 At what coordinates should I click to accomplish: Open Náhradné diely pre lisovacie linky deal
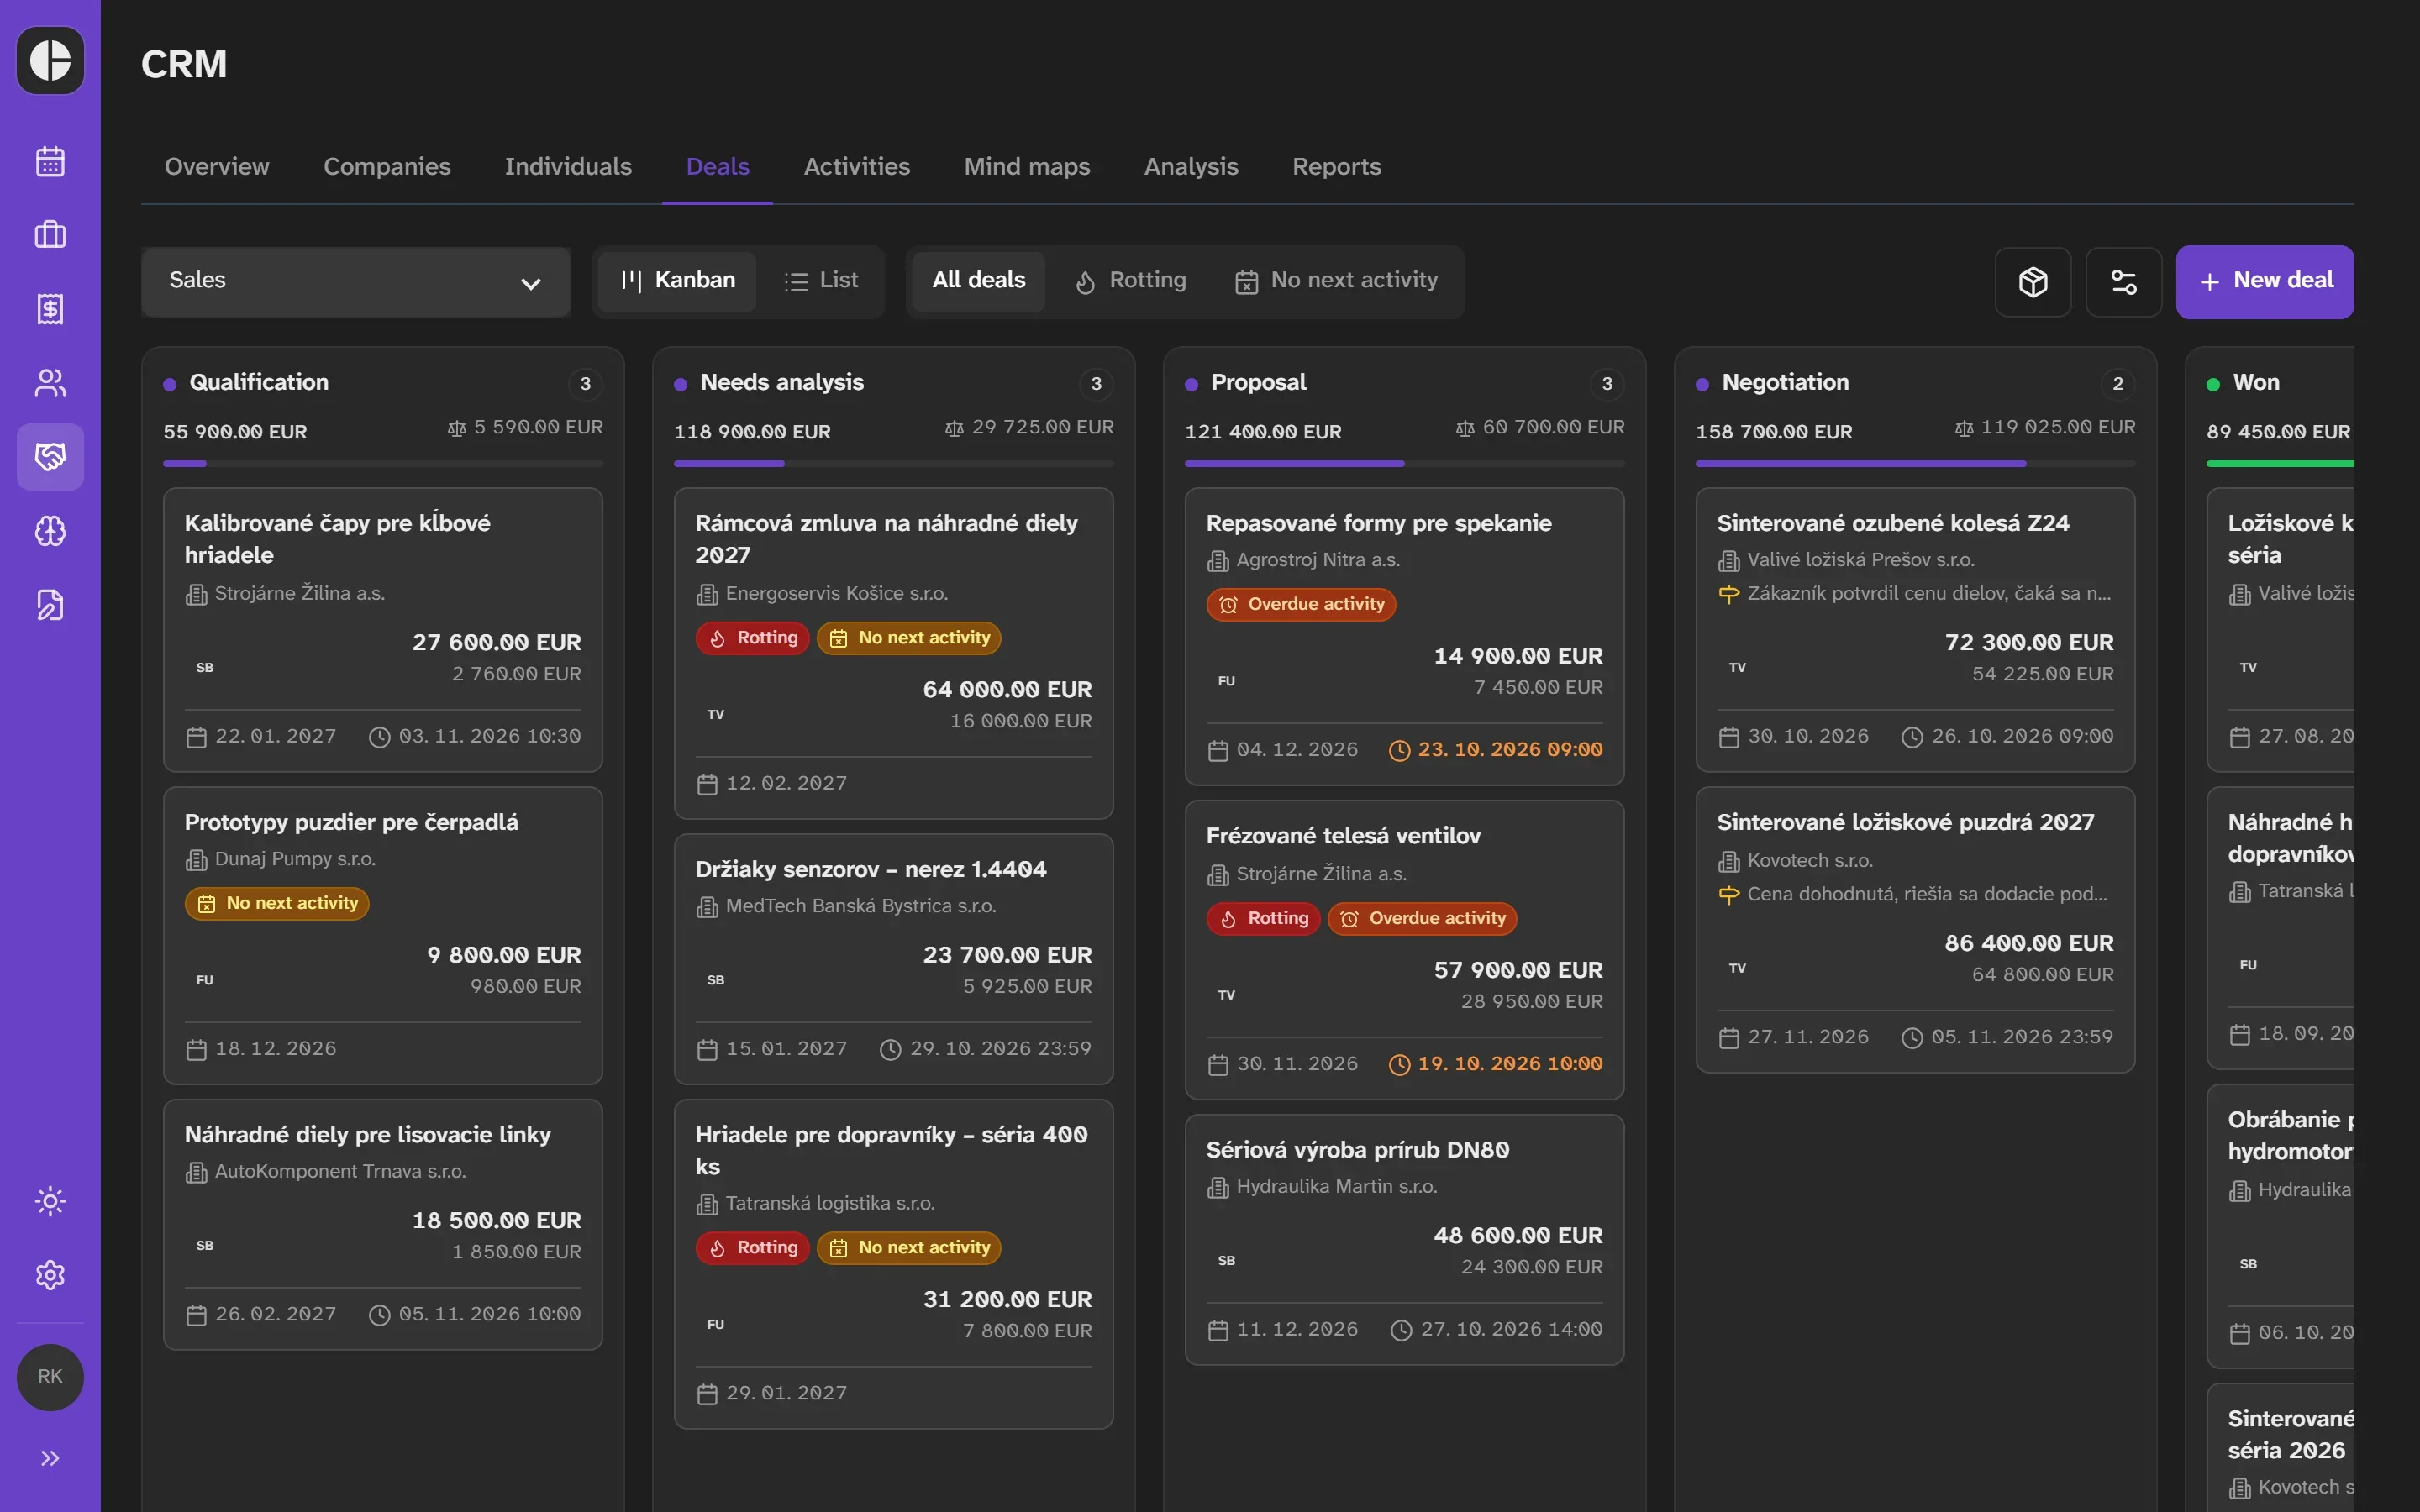[x=383, y=1225]
